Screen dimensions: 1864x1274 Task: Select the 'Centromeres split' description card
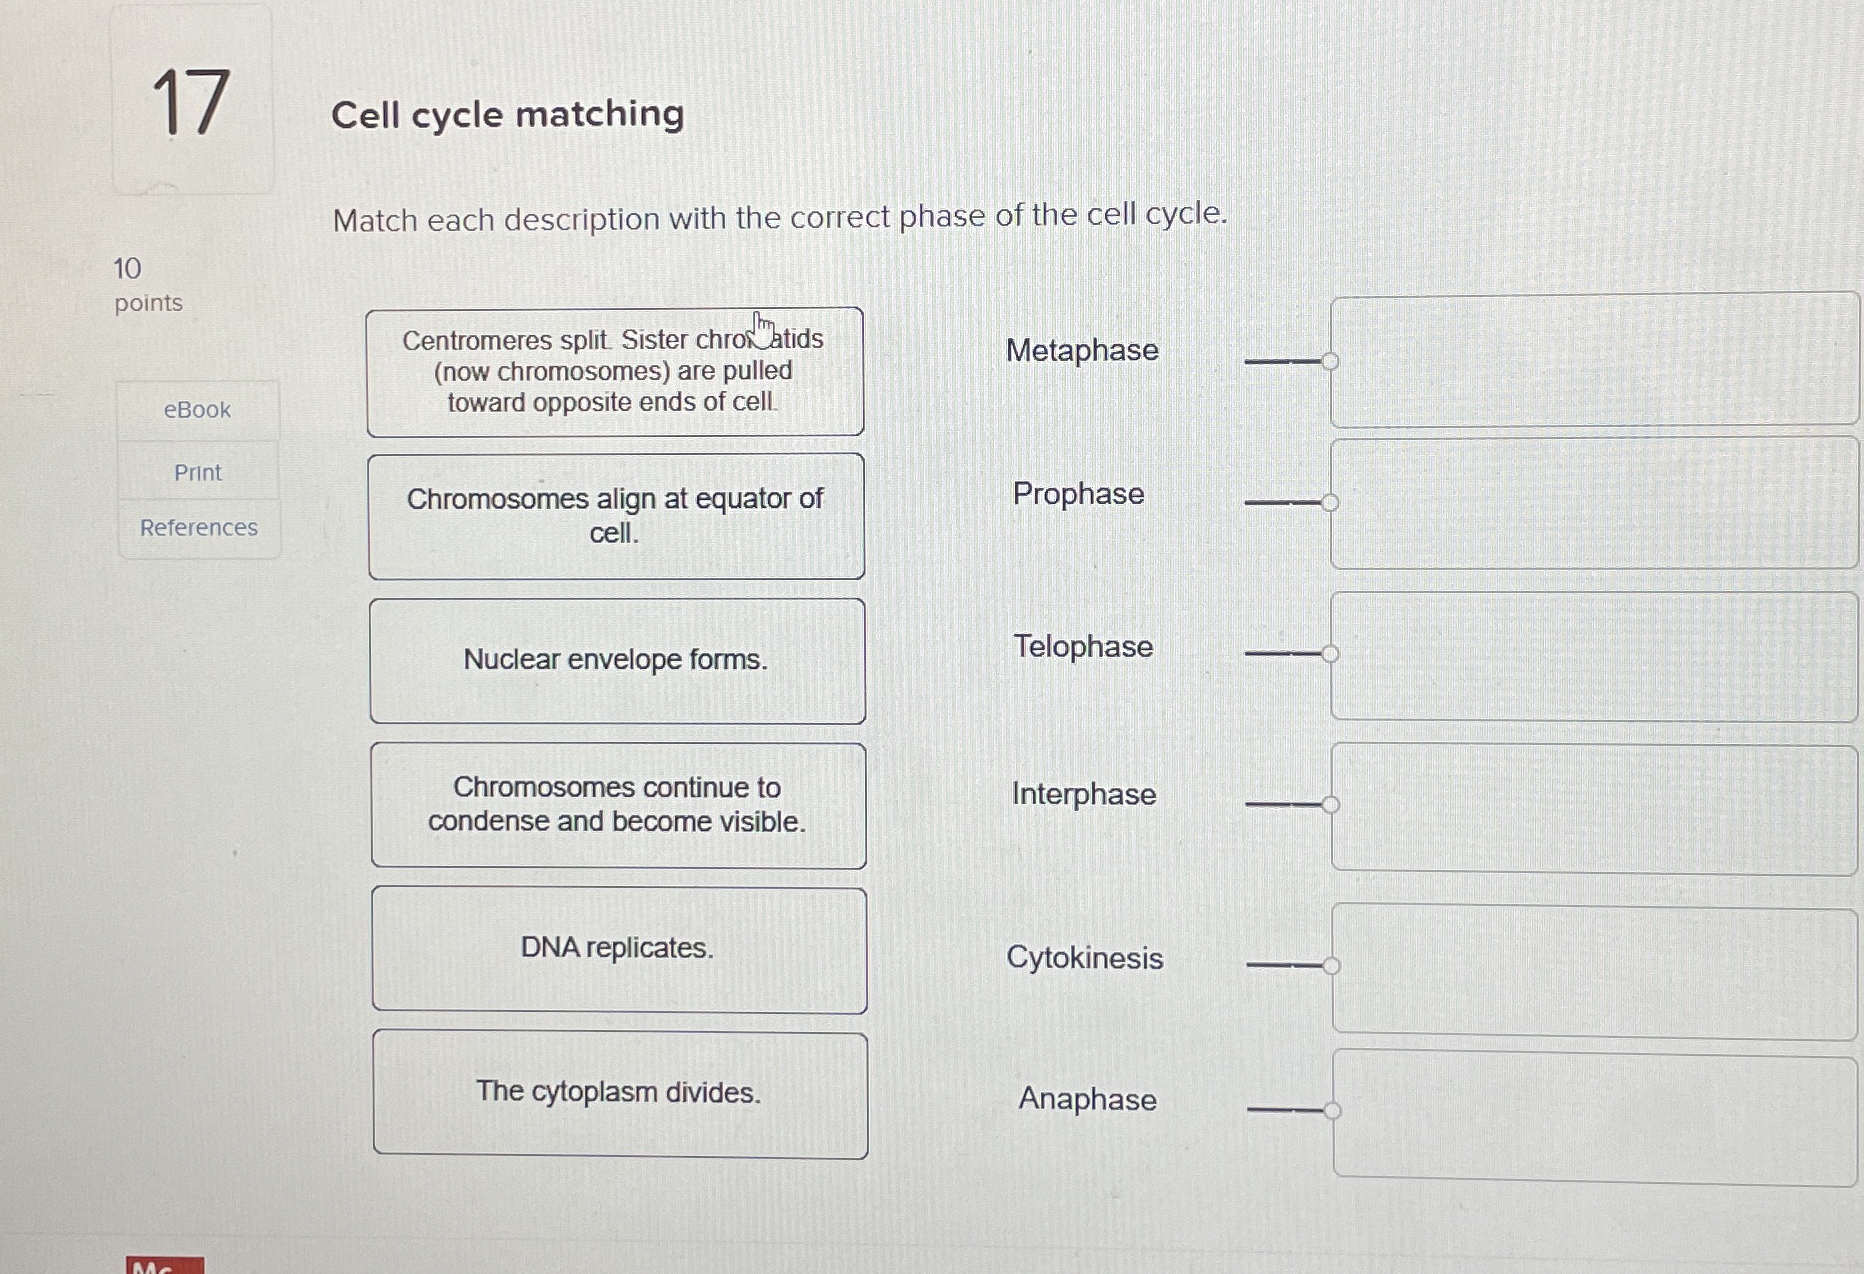(x=615, y=370)
